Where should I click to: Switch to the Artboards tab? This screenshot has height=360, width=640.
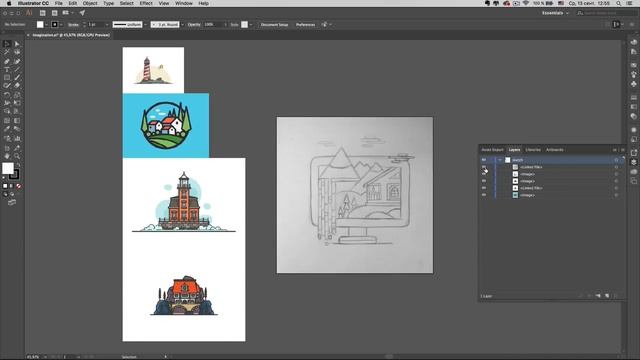click(x=555, y=150)
